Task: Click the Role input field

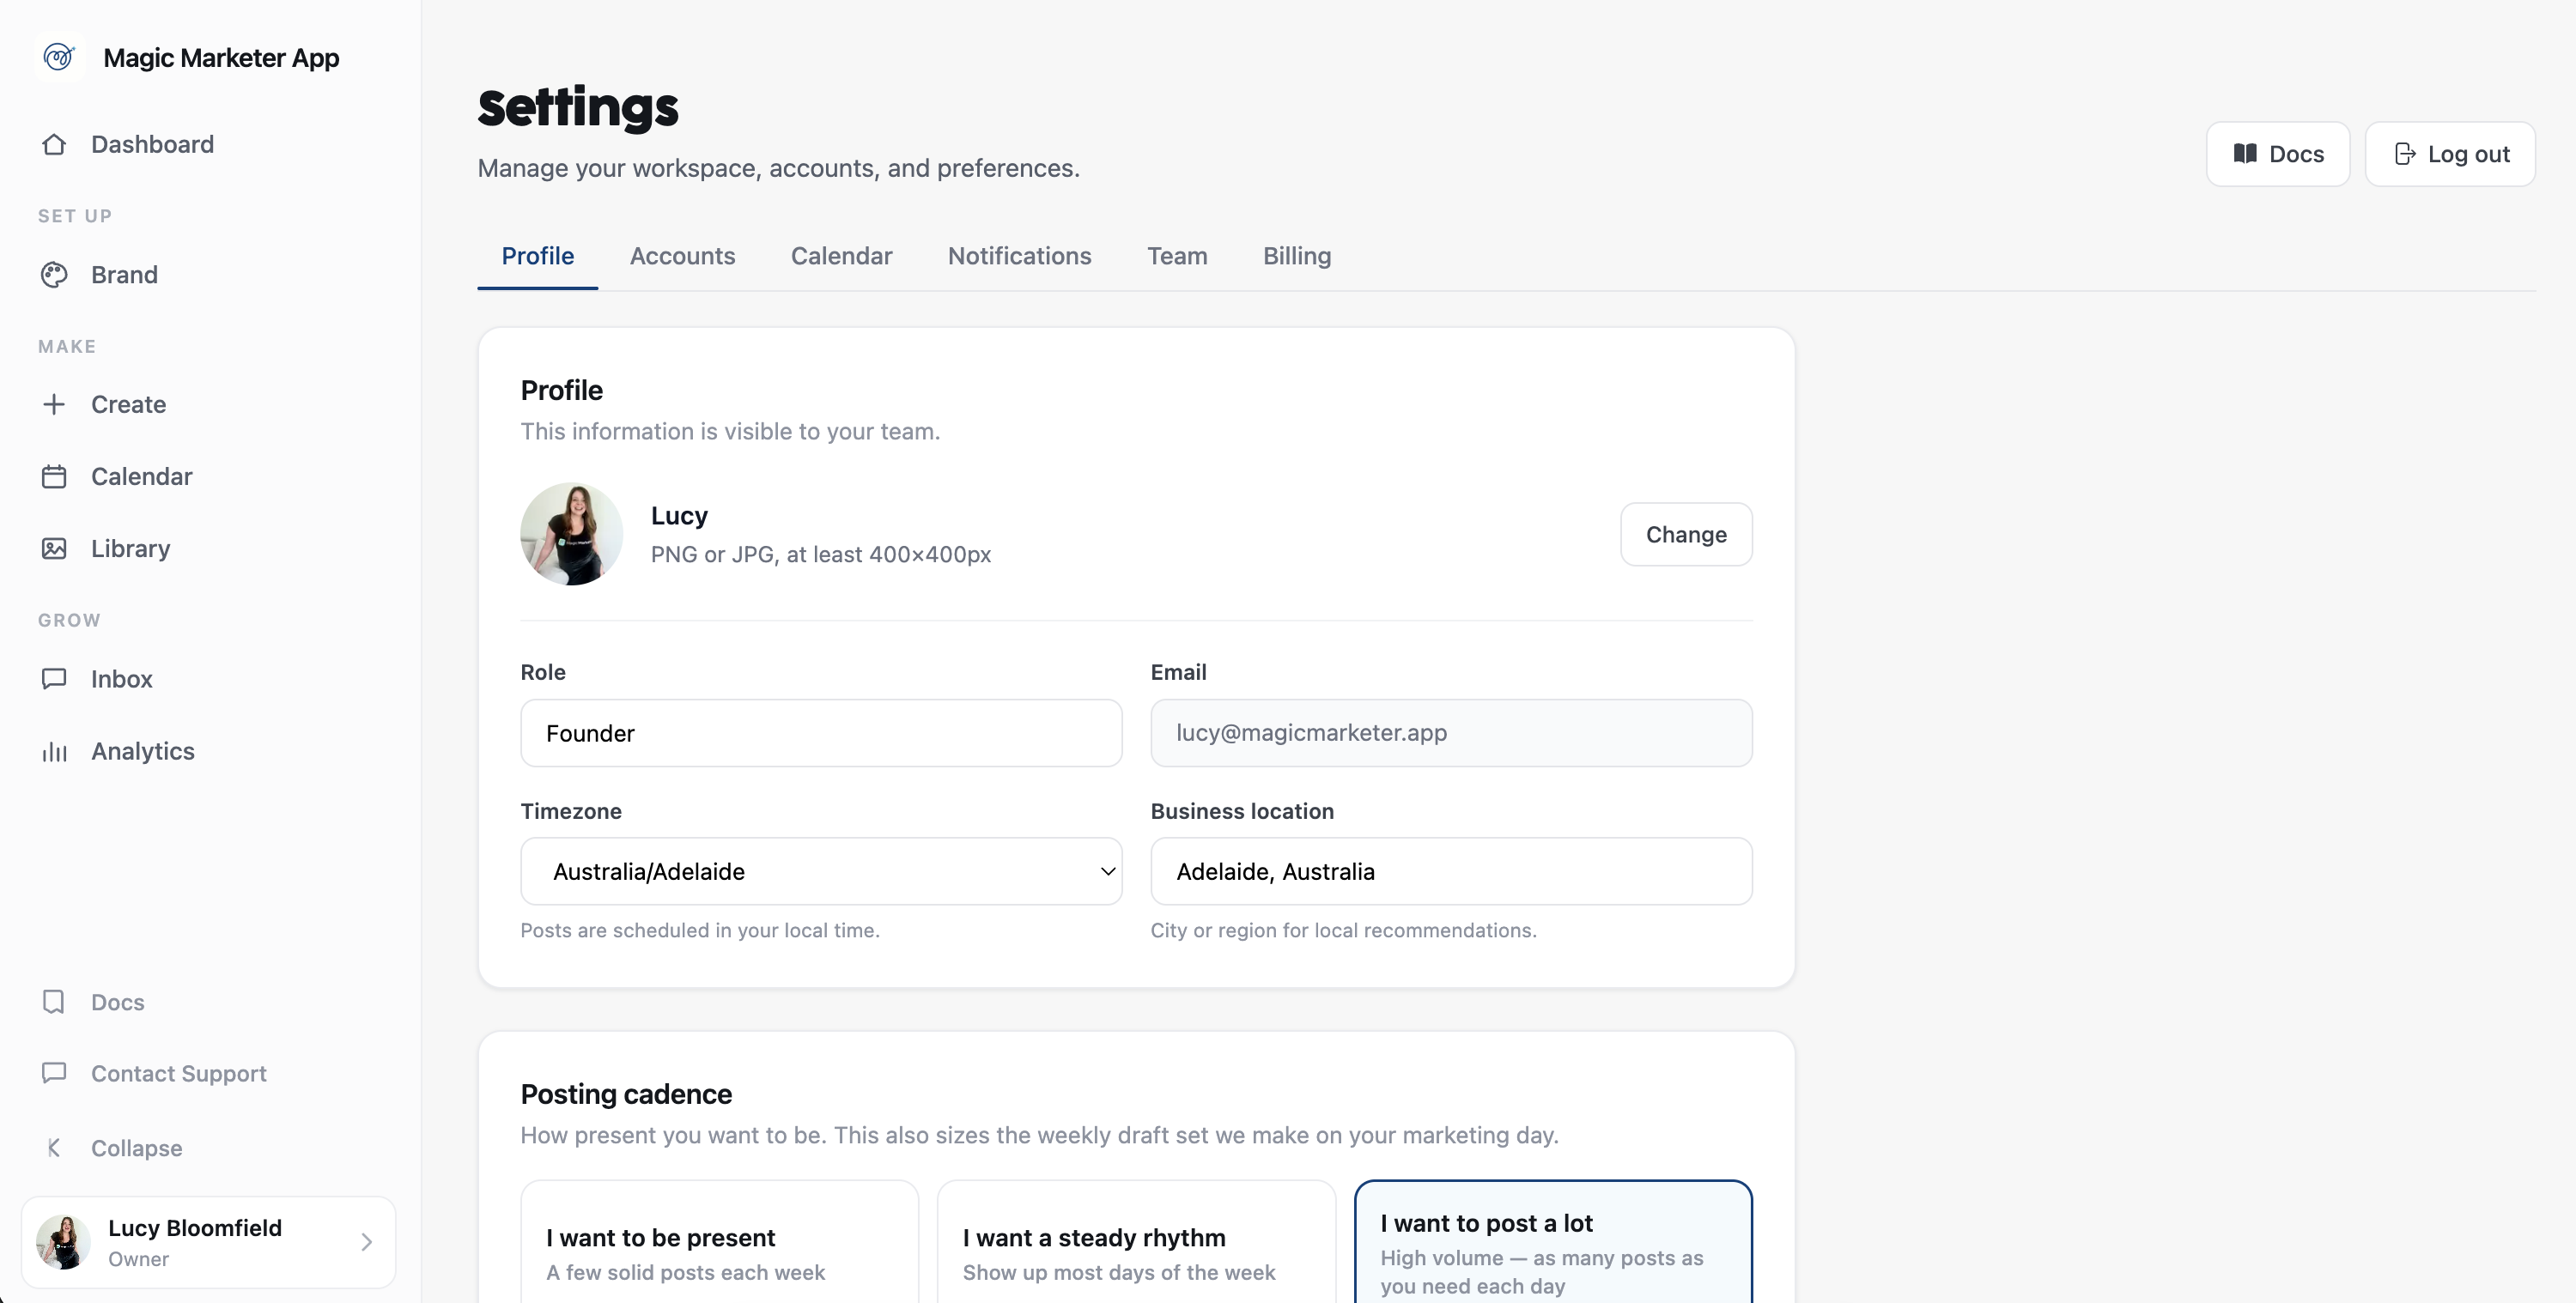Action: (x=821, y=733)
